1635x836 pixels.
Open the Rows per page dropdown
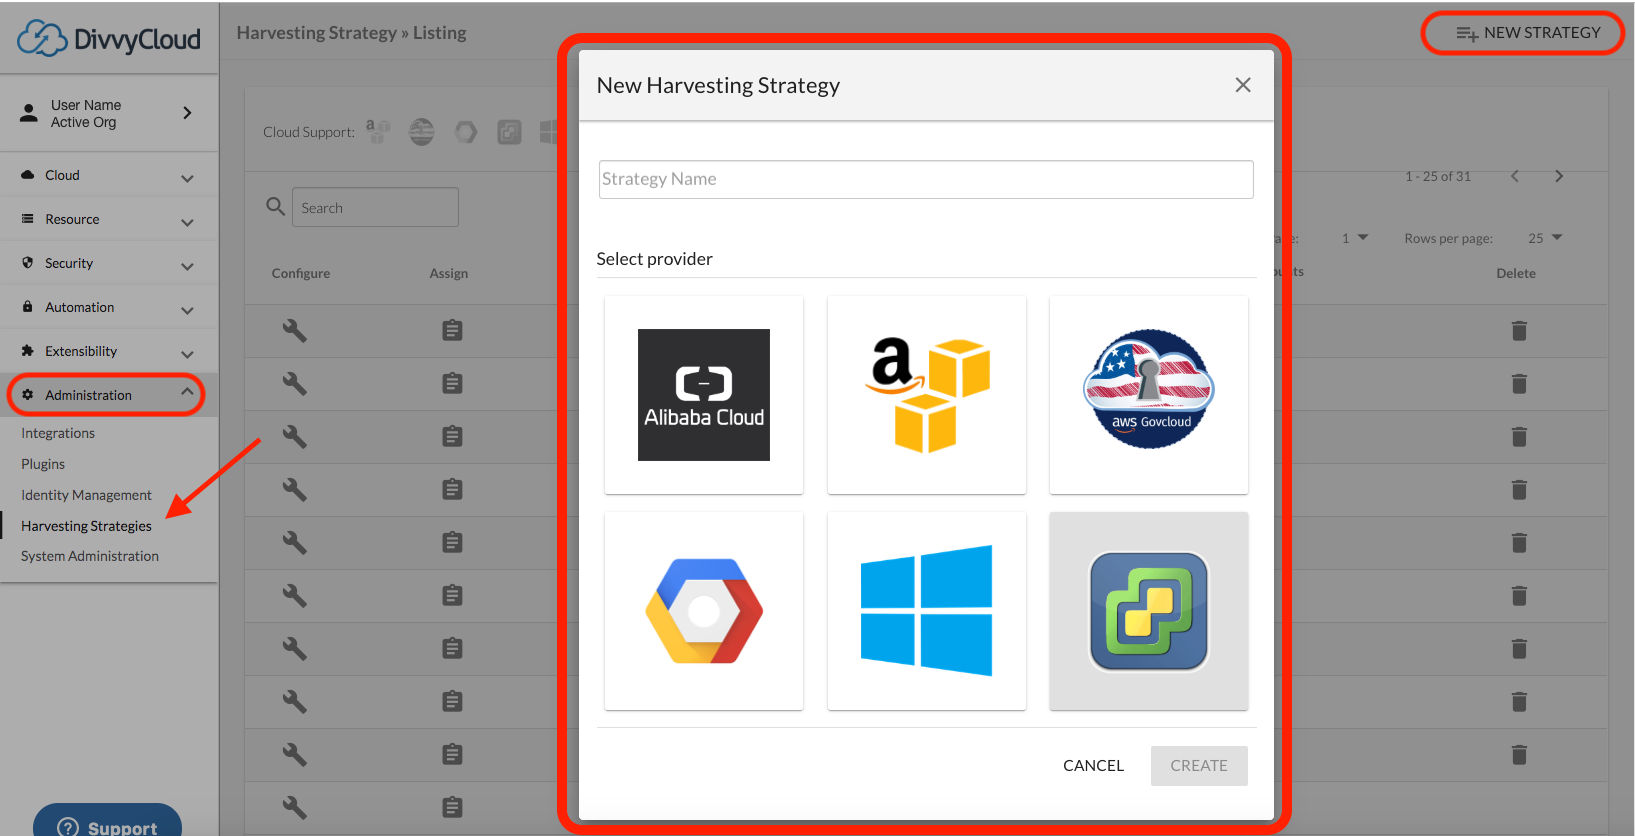tap(1545, 238)
